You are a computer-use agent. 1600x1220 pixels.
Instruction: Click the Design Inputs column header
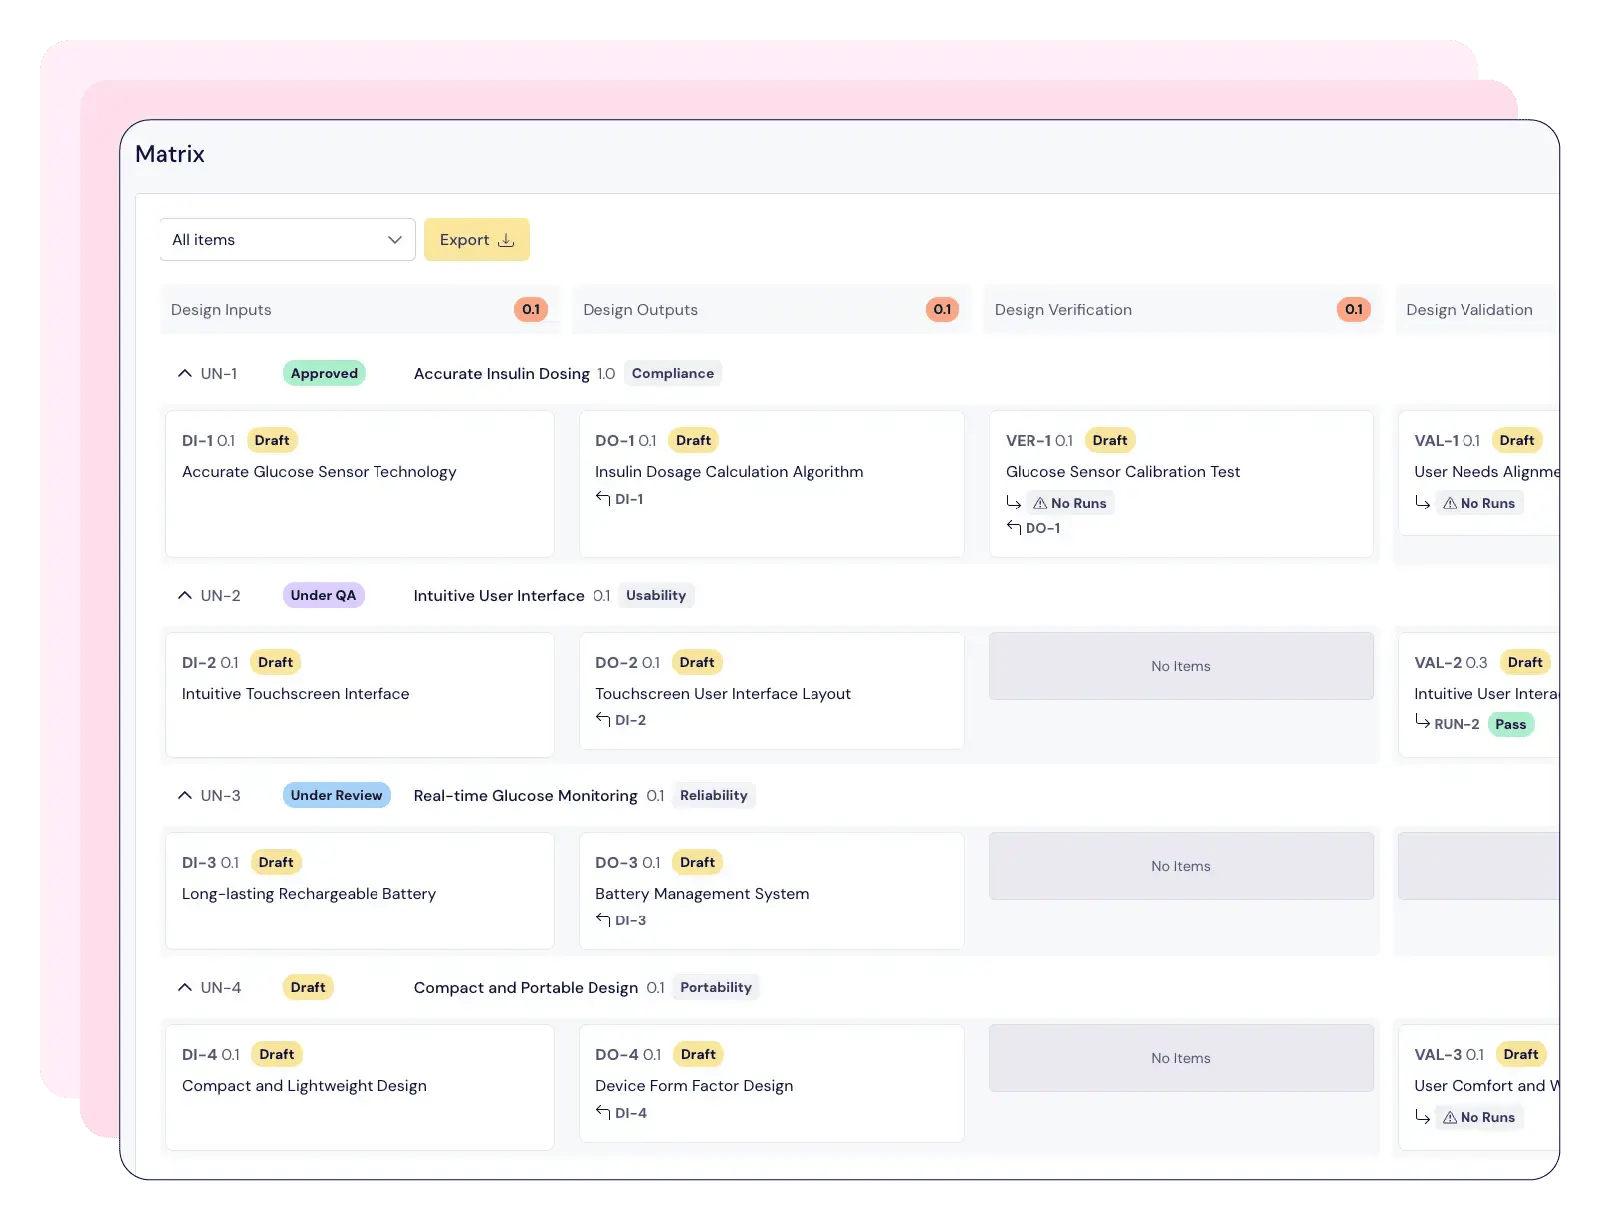[360, 310]
